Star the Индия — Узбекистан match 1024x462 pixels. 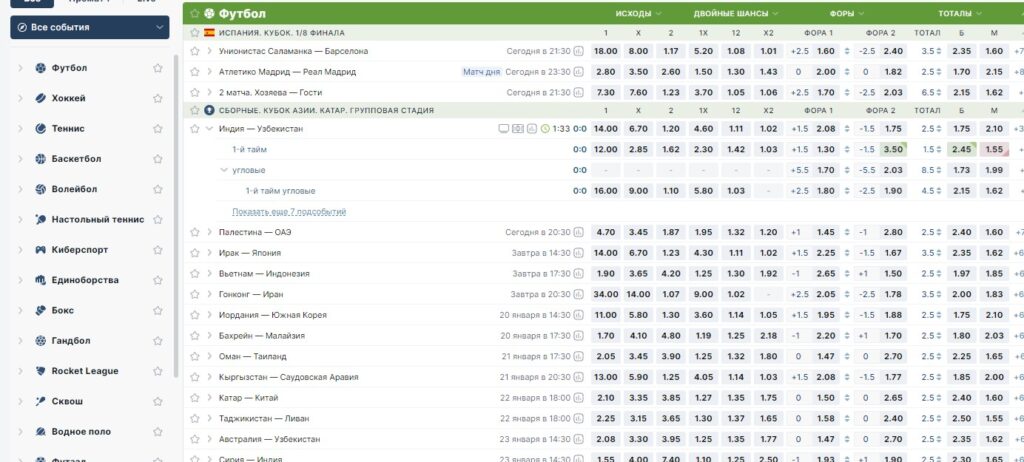pyautogui.click(x=195, y=129)
